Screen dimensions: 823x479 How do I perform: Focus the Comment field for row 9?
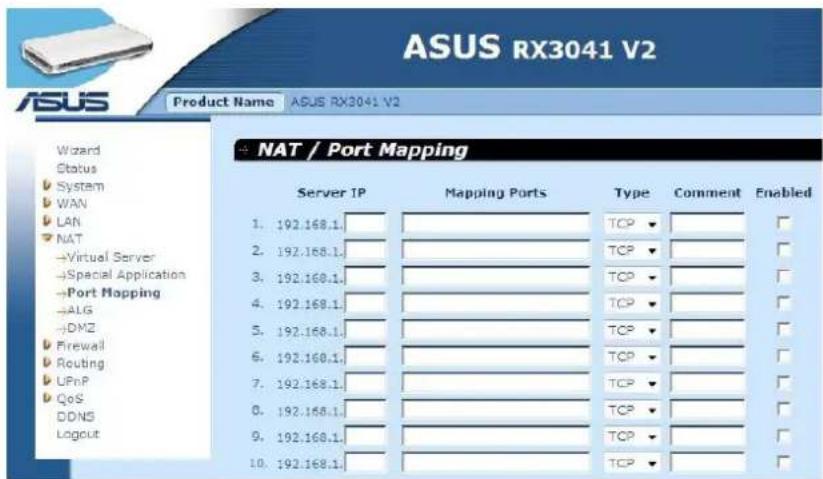708,437
